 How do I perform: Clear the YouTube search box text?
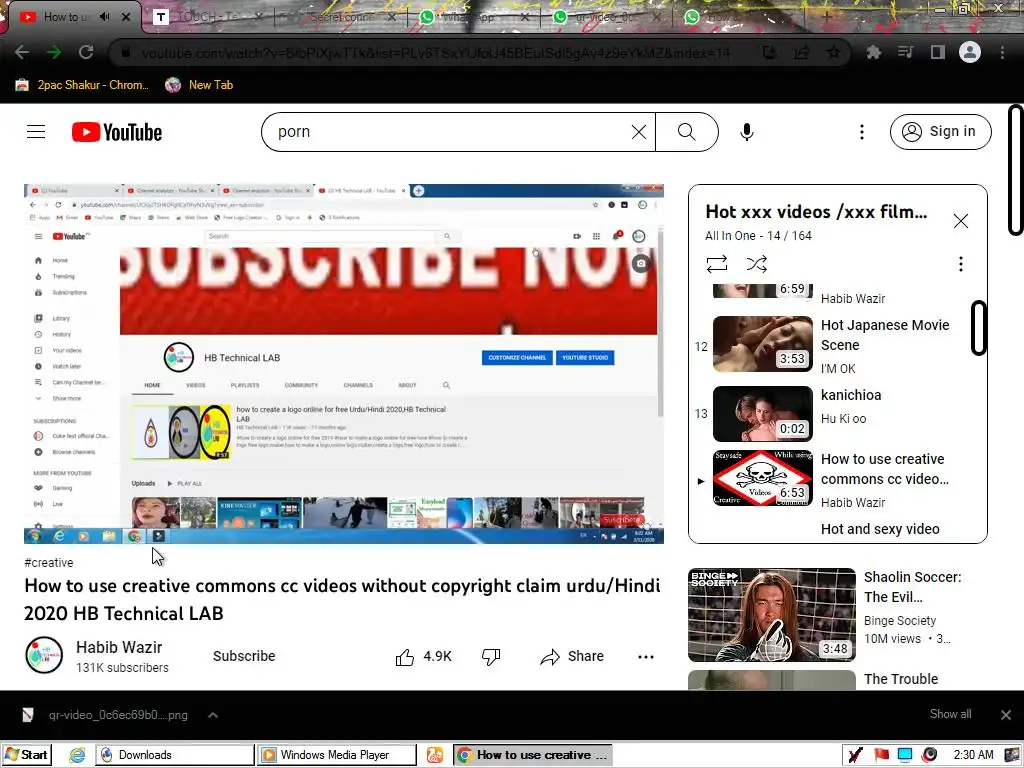pos(639,132)
